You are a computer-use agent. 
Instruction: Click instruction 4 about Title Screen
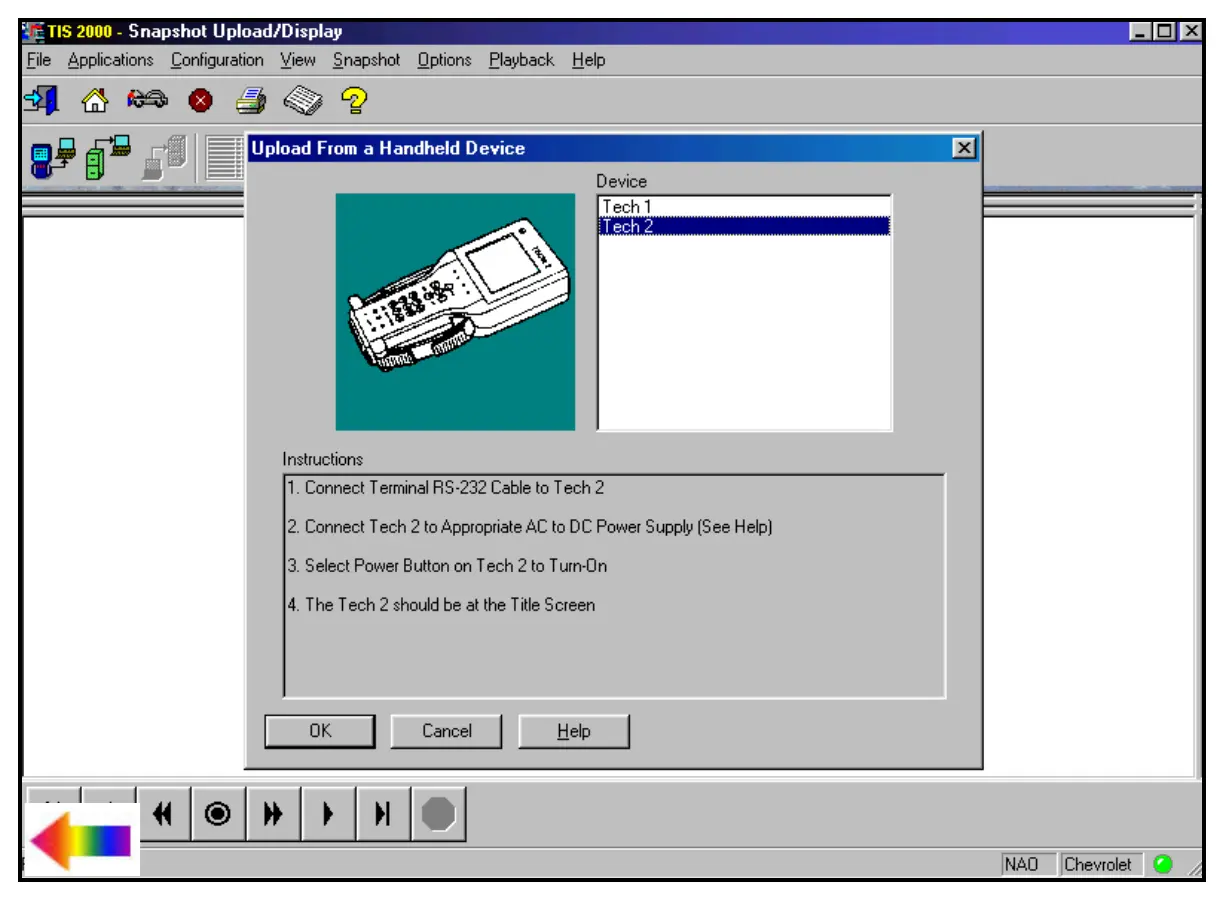[x=441, y=604]
